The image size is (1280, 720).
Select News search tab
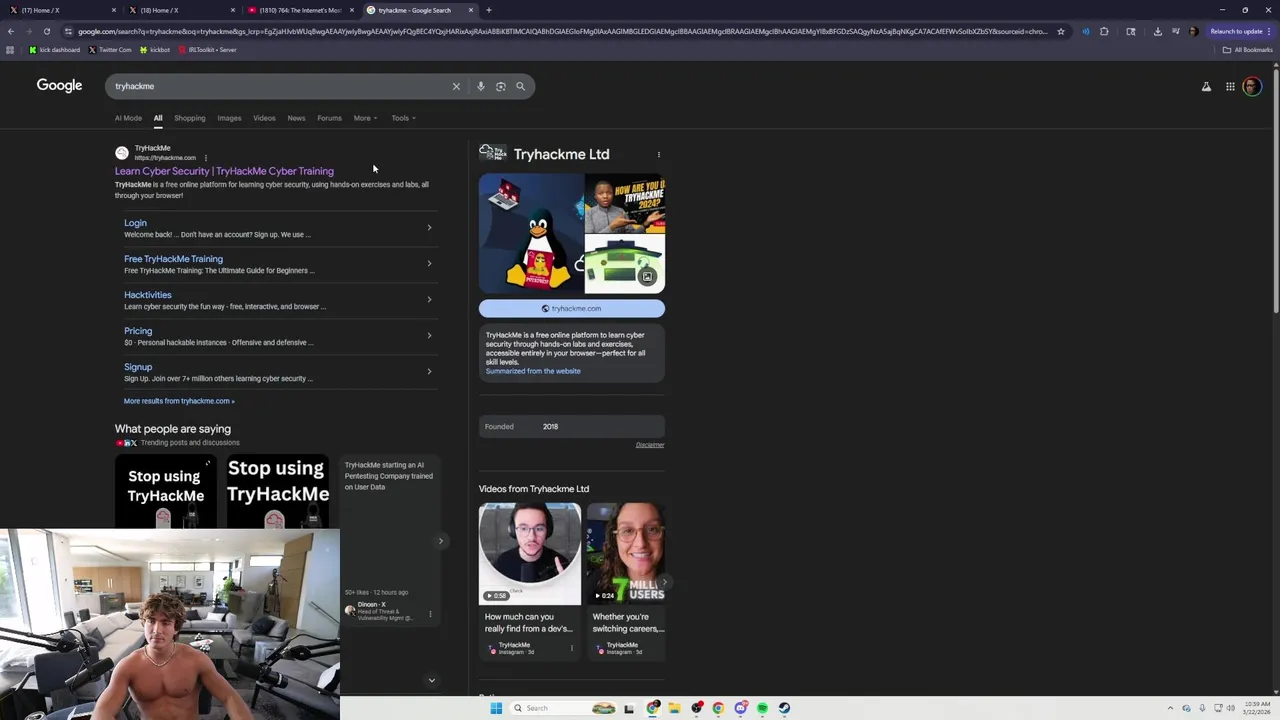[x=296, y=118]
